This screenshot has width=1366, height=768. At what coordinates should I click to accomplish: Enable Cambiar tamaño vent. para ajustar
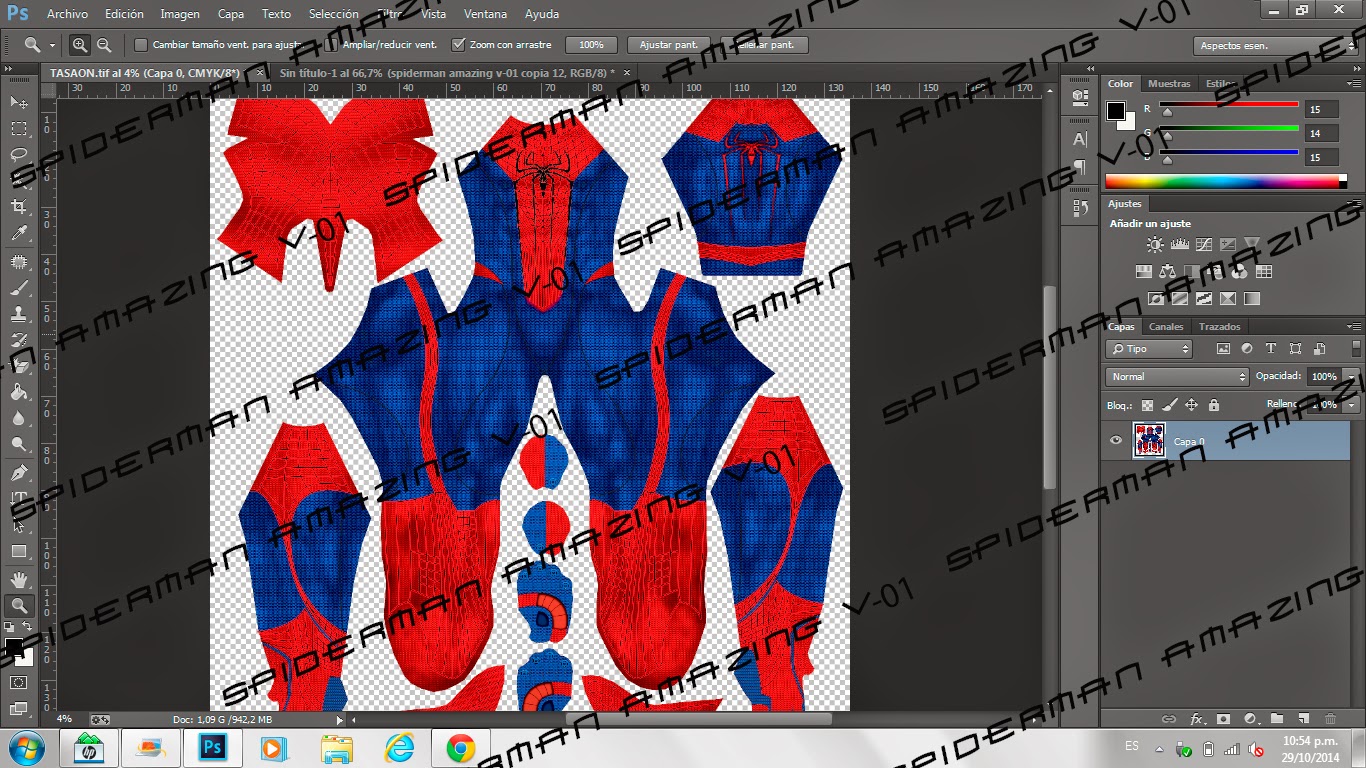coord(140,45)
